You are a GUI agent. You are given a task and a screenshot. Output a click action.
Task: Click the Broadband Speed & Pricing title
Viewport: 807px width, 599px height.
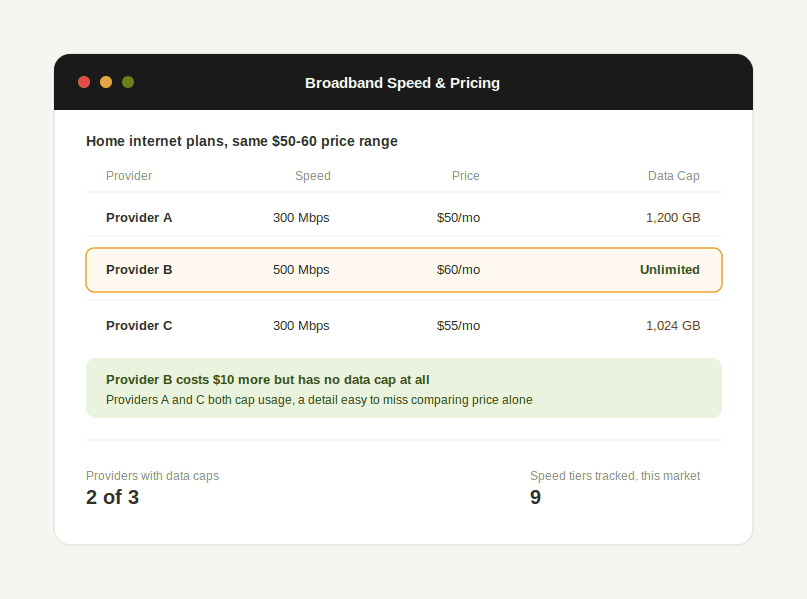point(402,83)
